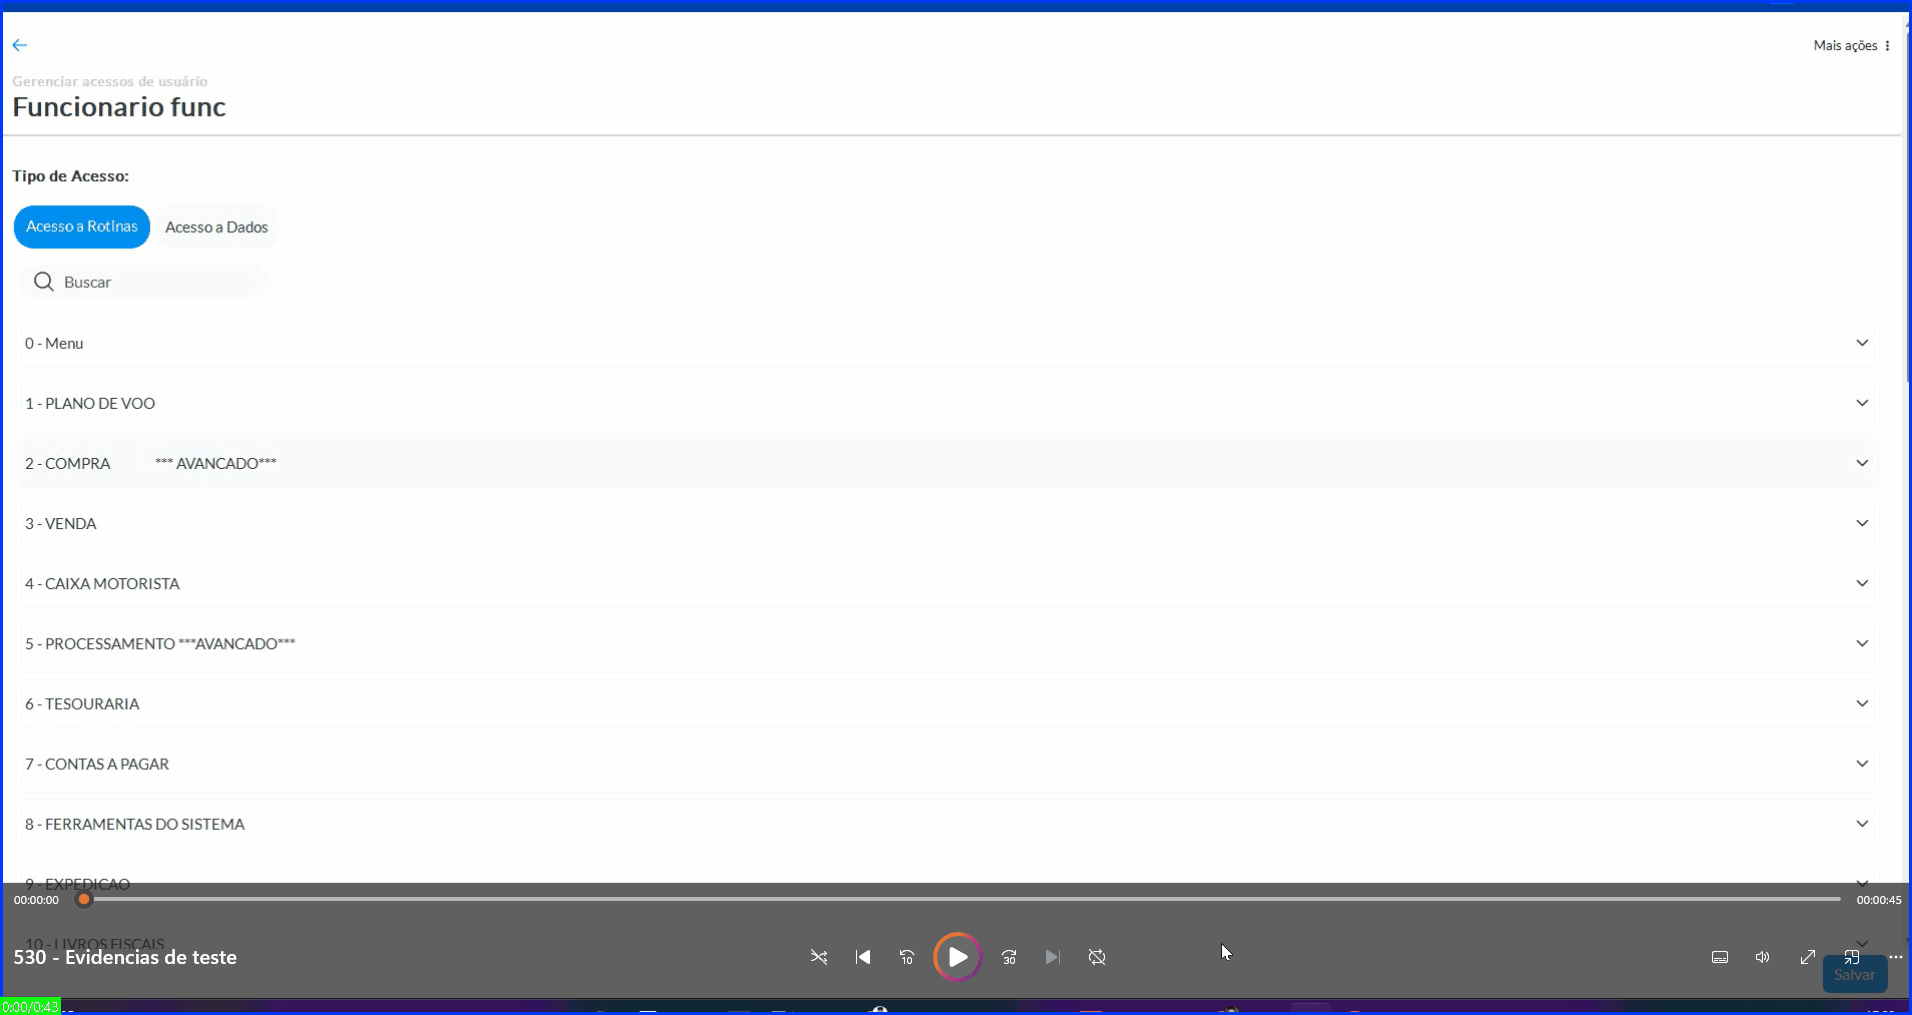Click the elapsed time 00:00:00
The image size is (1912, 1015).
click(x=36, y=900)
